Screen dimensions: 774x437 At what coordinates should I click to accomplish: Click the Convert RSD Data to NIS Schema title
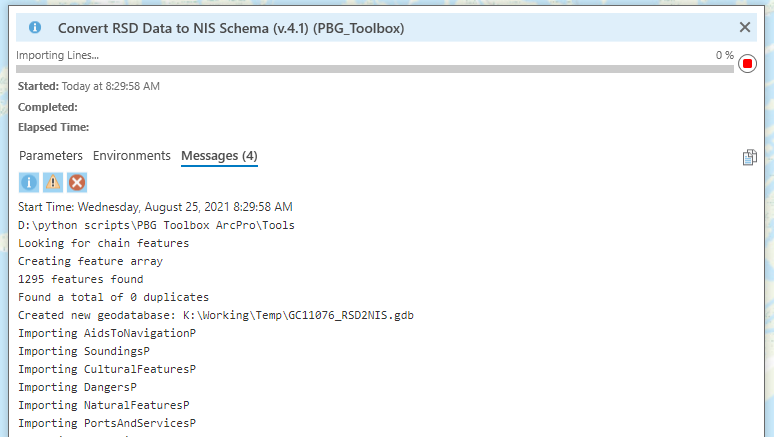(x=231, y=28)
